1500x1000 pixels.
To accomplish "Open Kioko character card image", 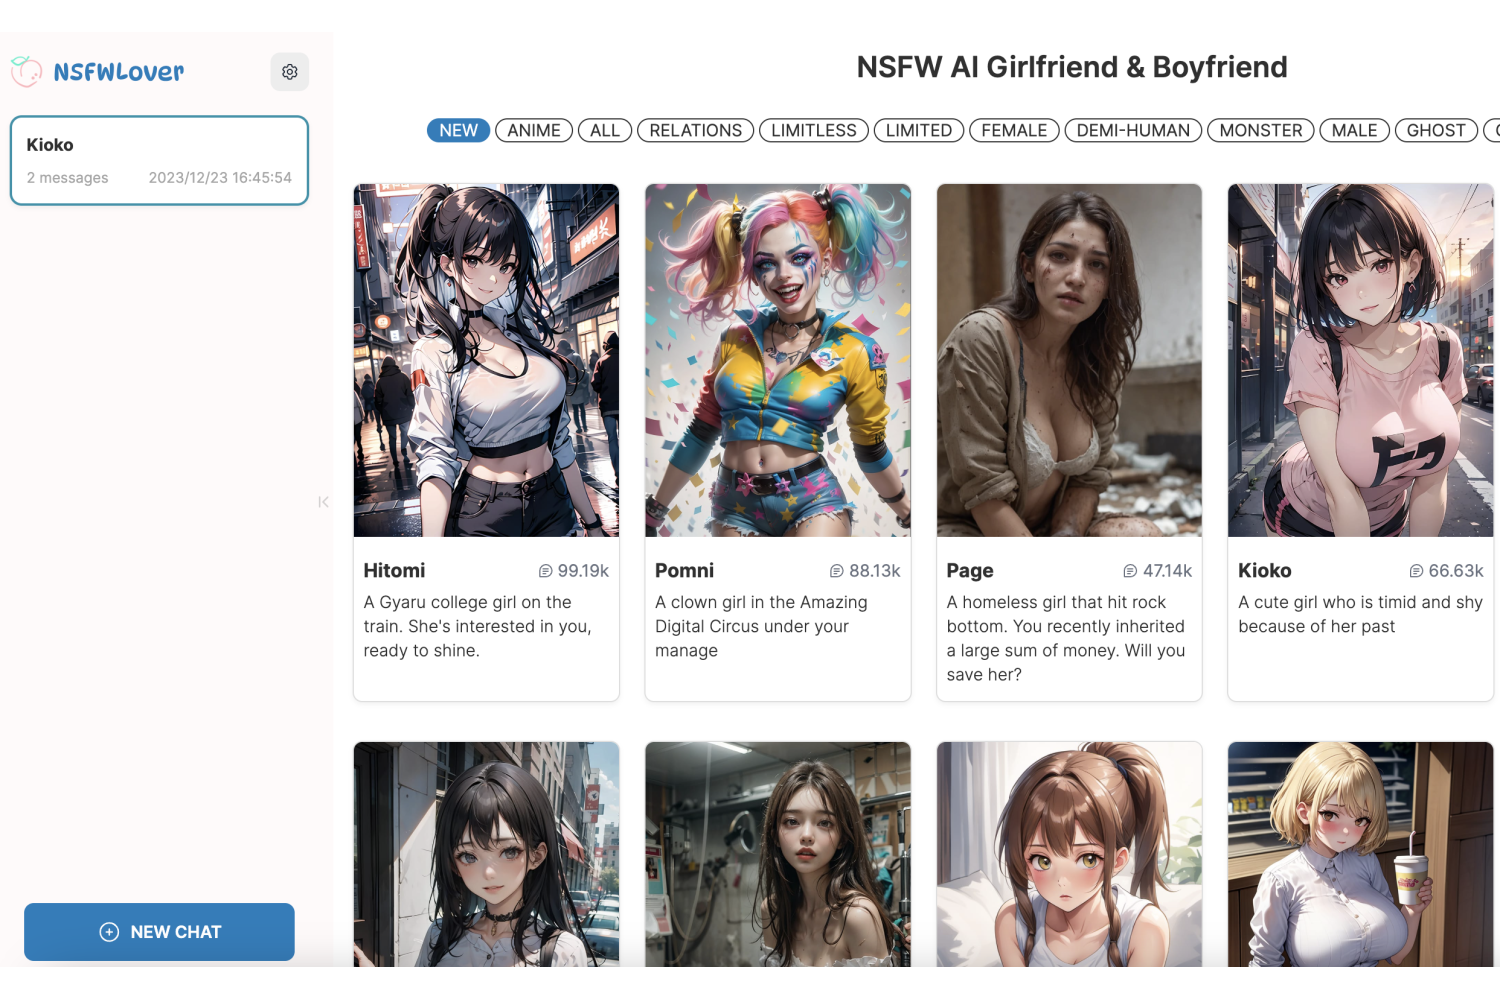I will point(1361,360).
